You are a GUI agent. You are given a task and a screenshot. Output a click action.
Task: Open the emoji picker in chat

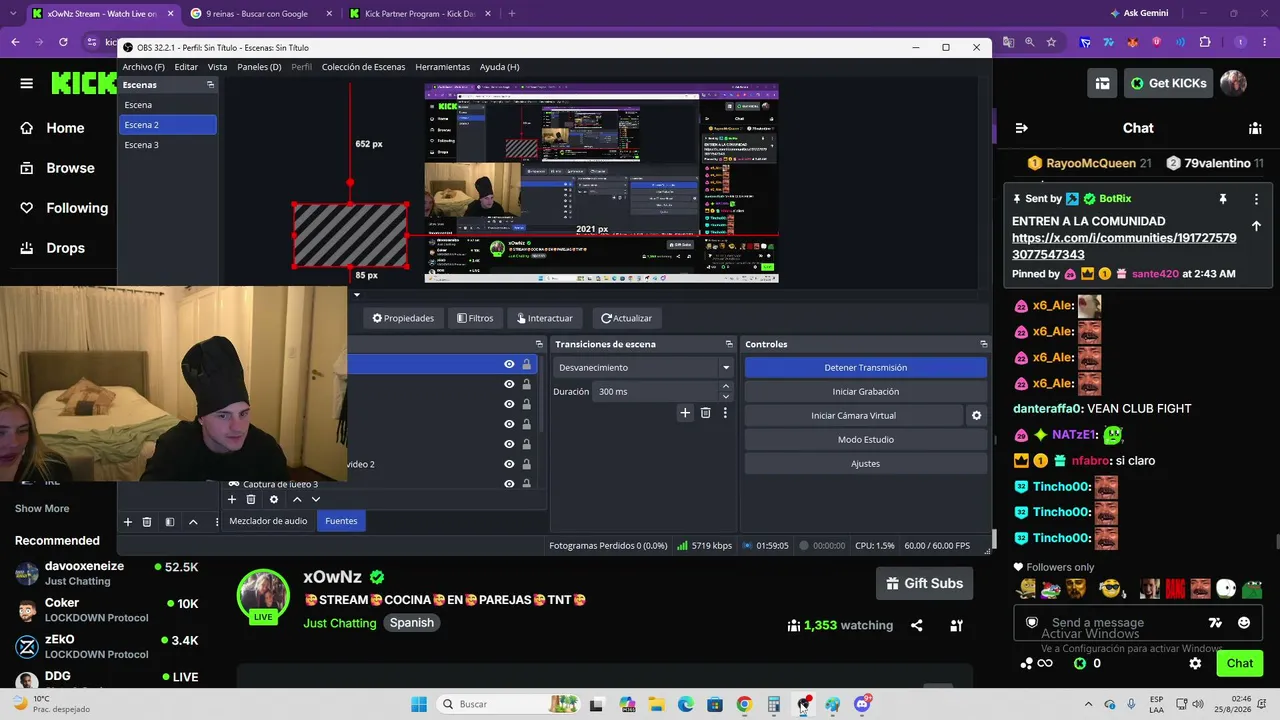coord(1243,622)
